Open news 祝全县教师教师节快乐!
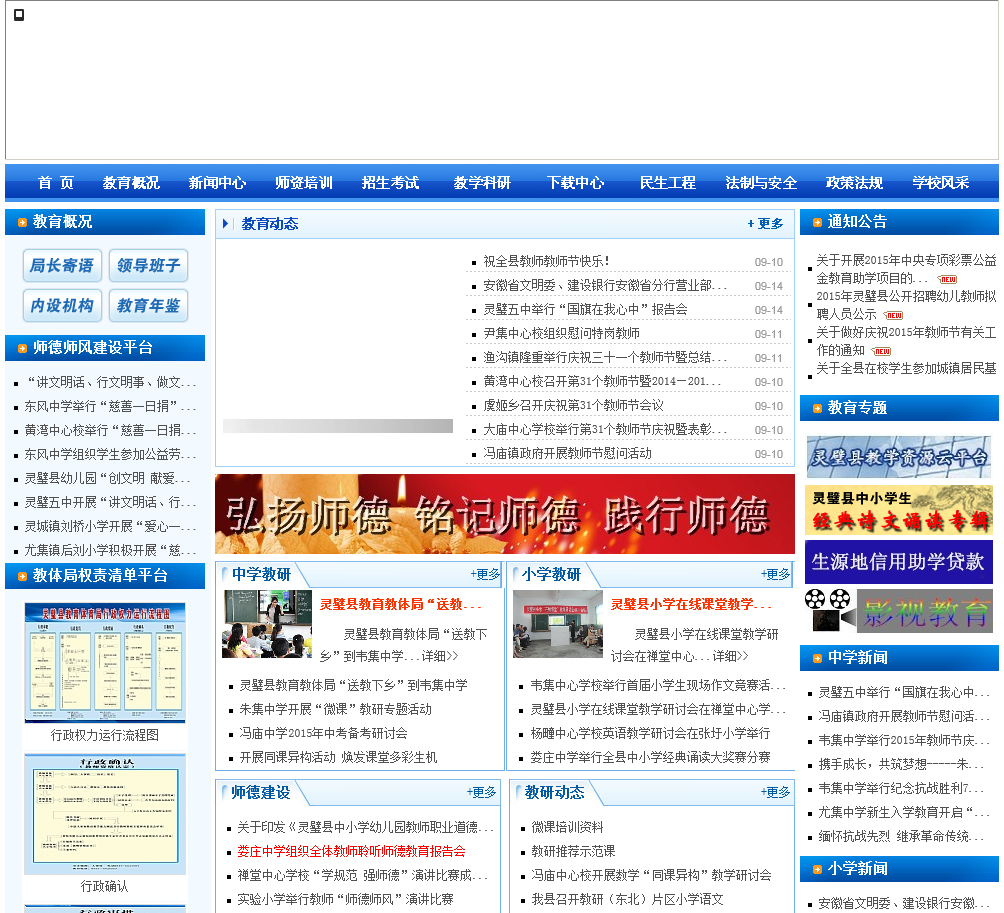The height and width of the screenshot is (913, 1004). tap(546, 261)
